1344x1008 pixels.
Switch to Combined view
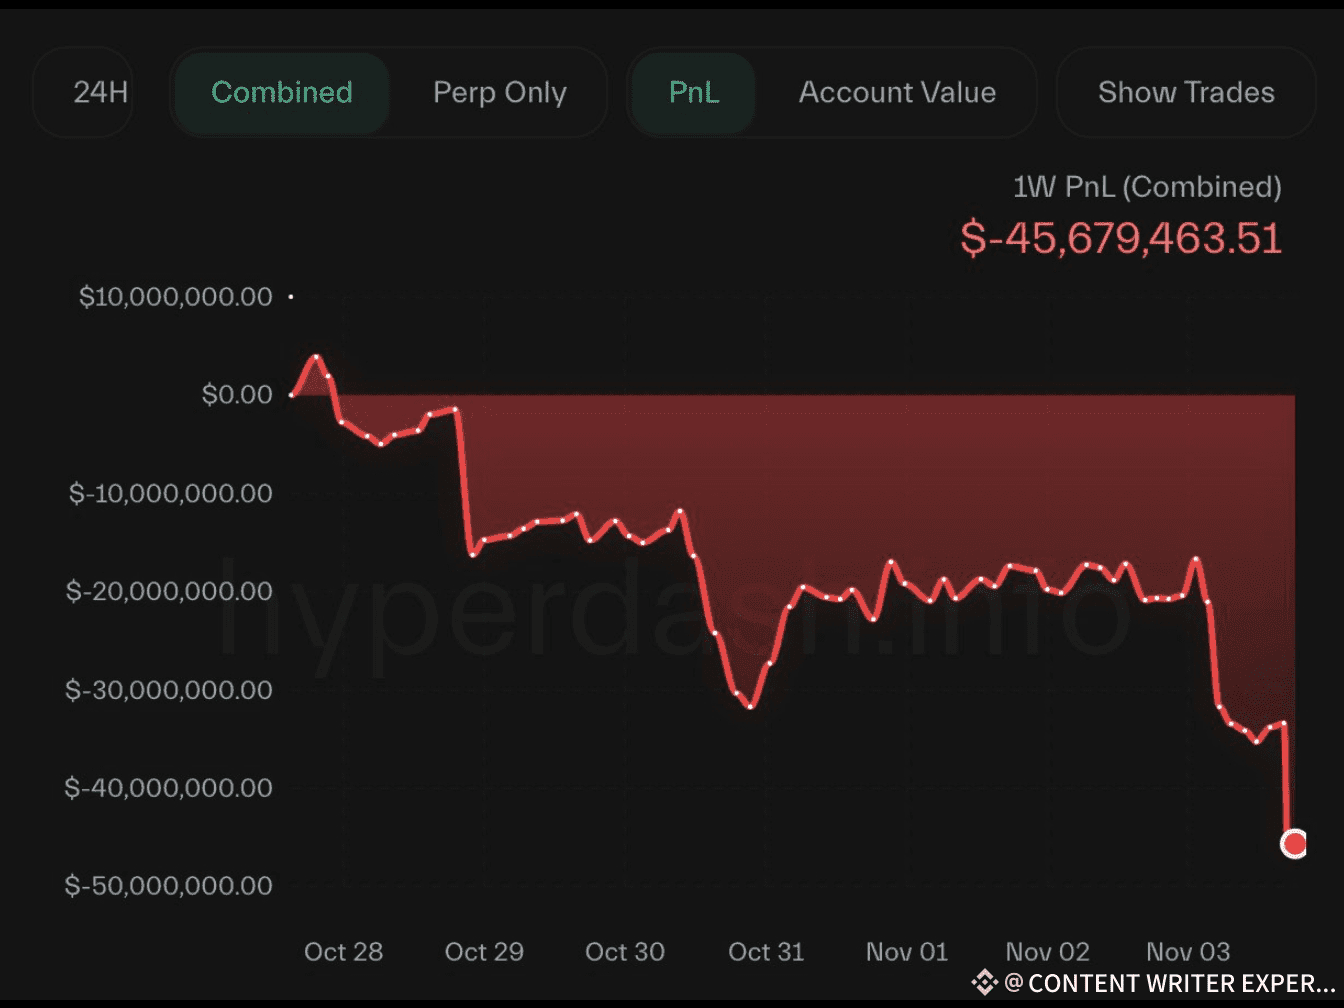point(282,92)
